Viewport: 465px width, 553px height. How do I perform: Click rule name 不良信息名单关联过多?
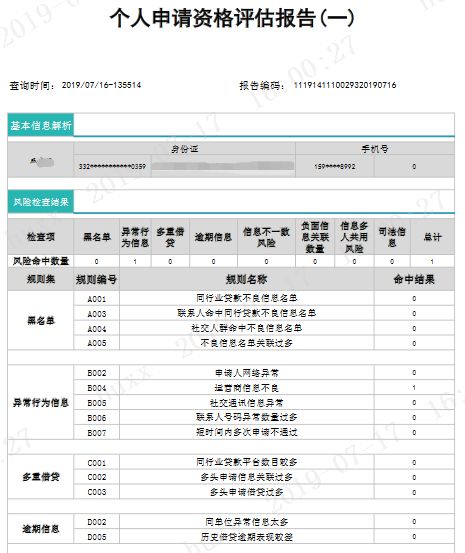tap(246, 343)
